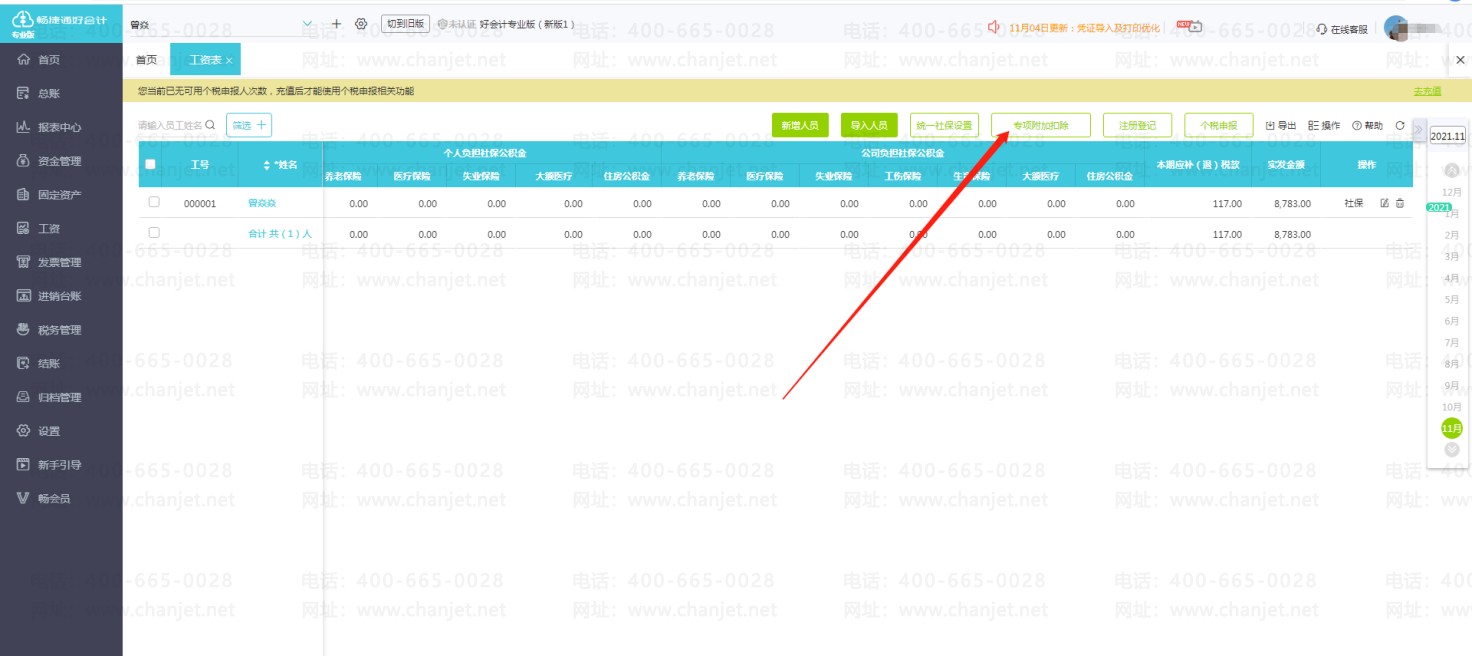Open the gear settings icon beside the plus
The height and width of the screenshot is (656, 1472).
(x=361, y=24)
